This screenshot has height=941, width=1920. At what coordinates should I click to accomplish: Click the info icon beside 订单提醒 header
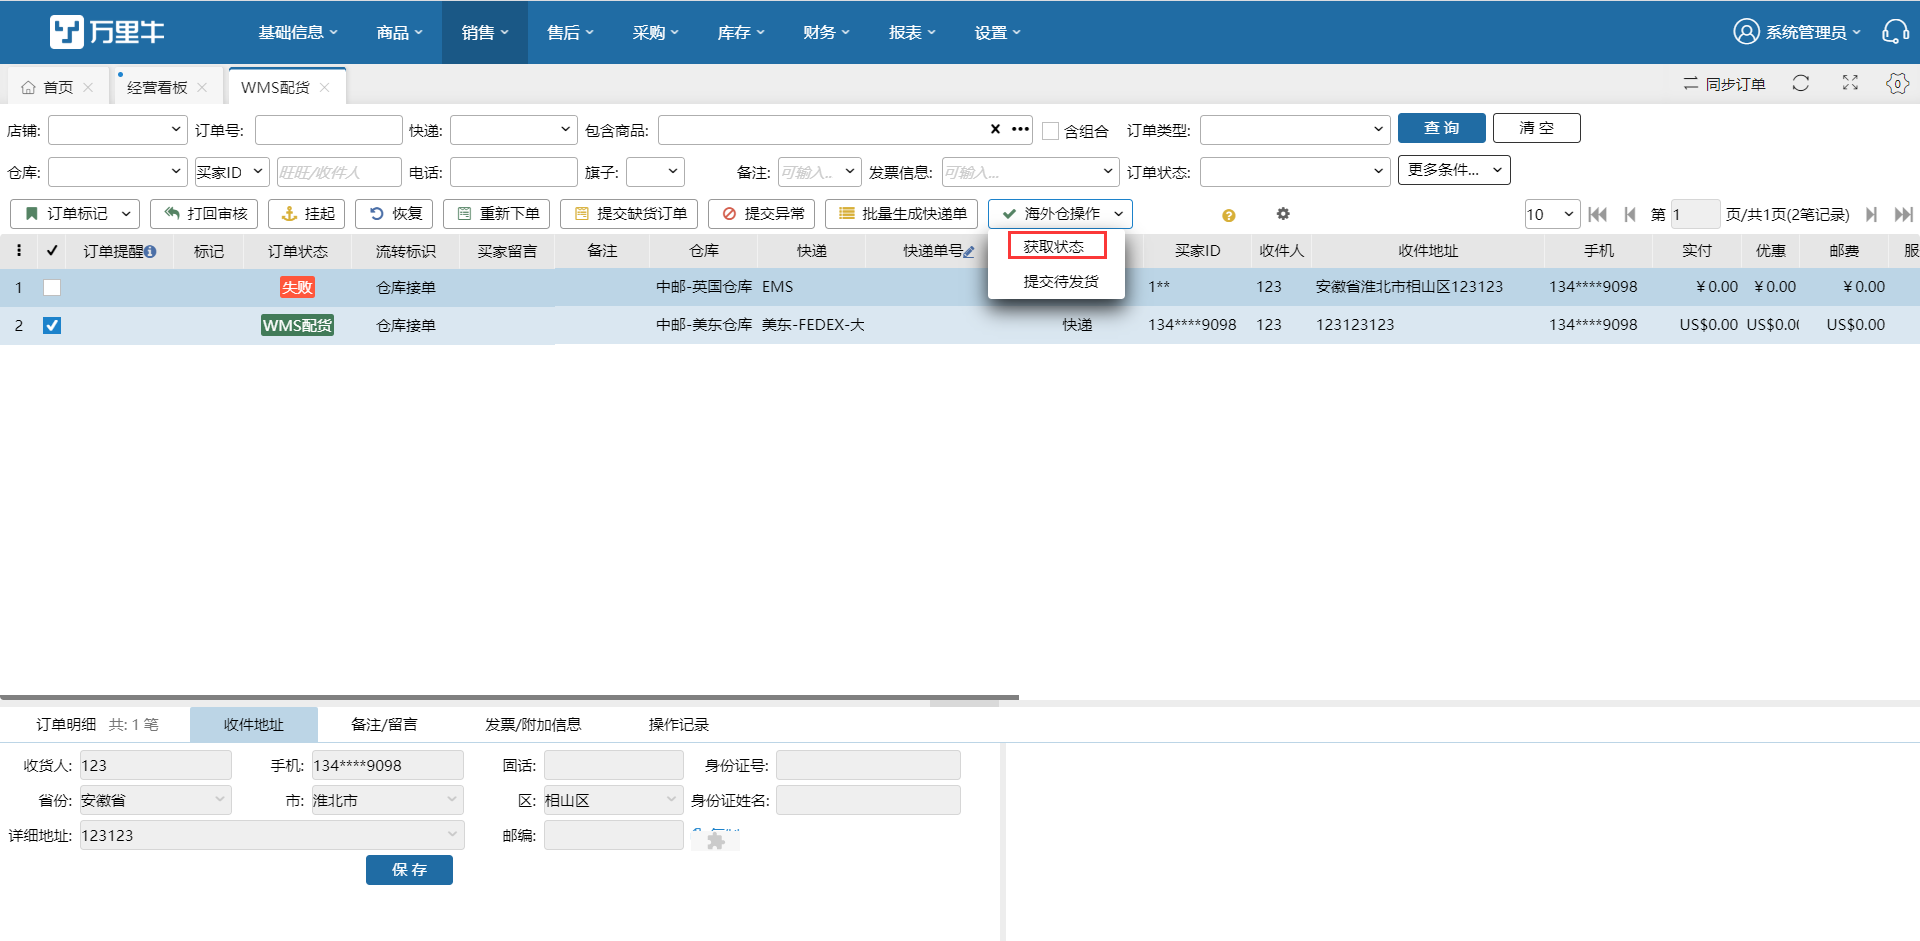point(150,252)
